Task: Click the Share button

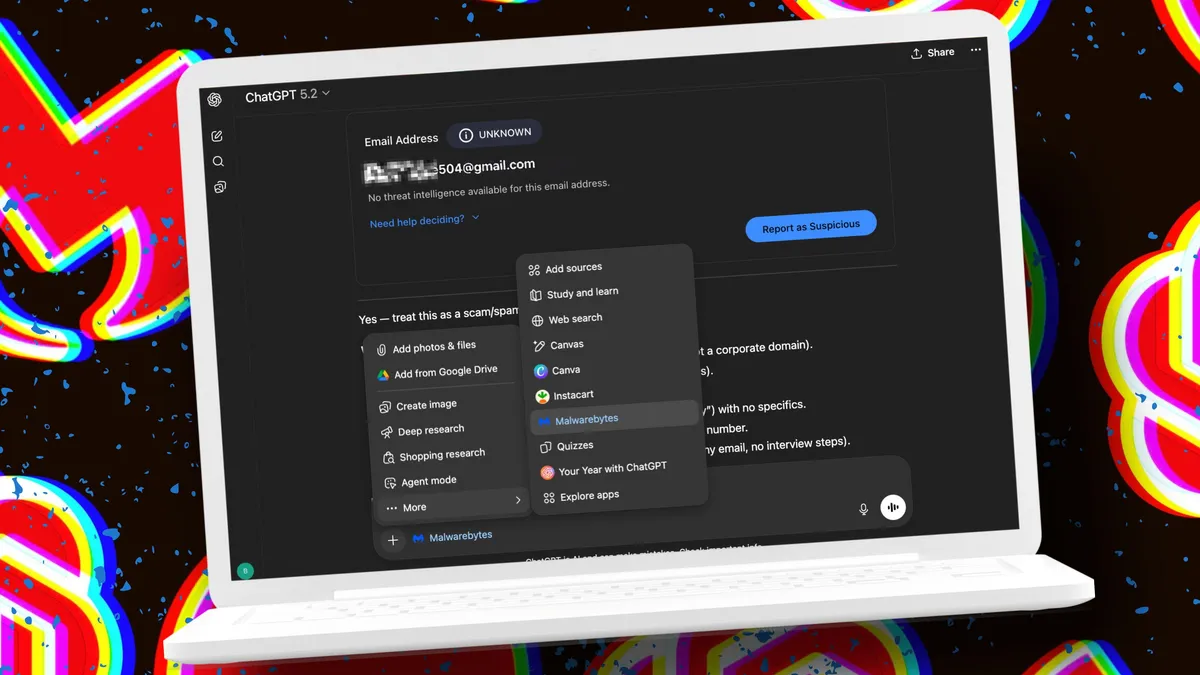Action: pyautogui.click(x=932, y=53)
